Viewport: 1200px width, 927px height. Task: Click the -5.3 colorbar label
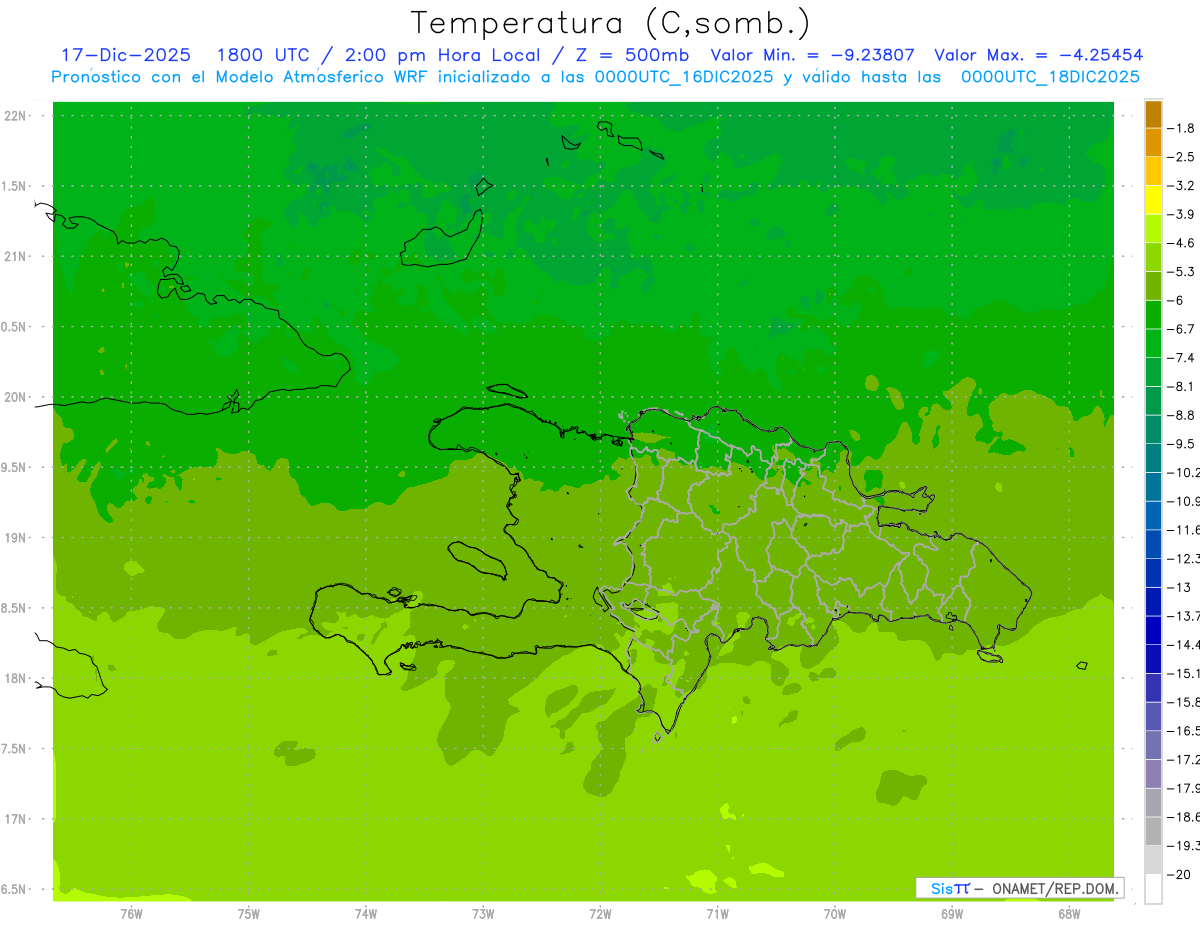click(x=1181, y=272)
